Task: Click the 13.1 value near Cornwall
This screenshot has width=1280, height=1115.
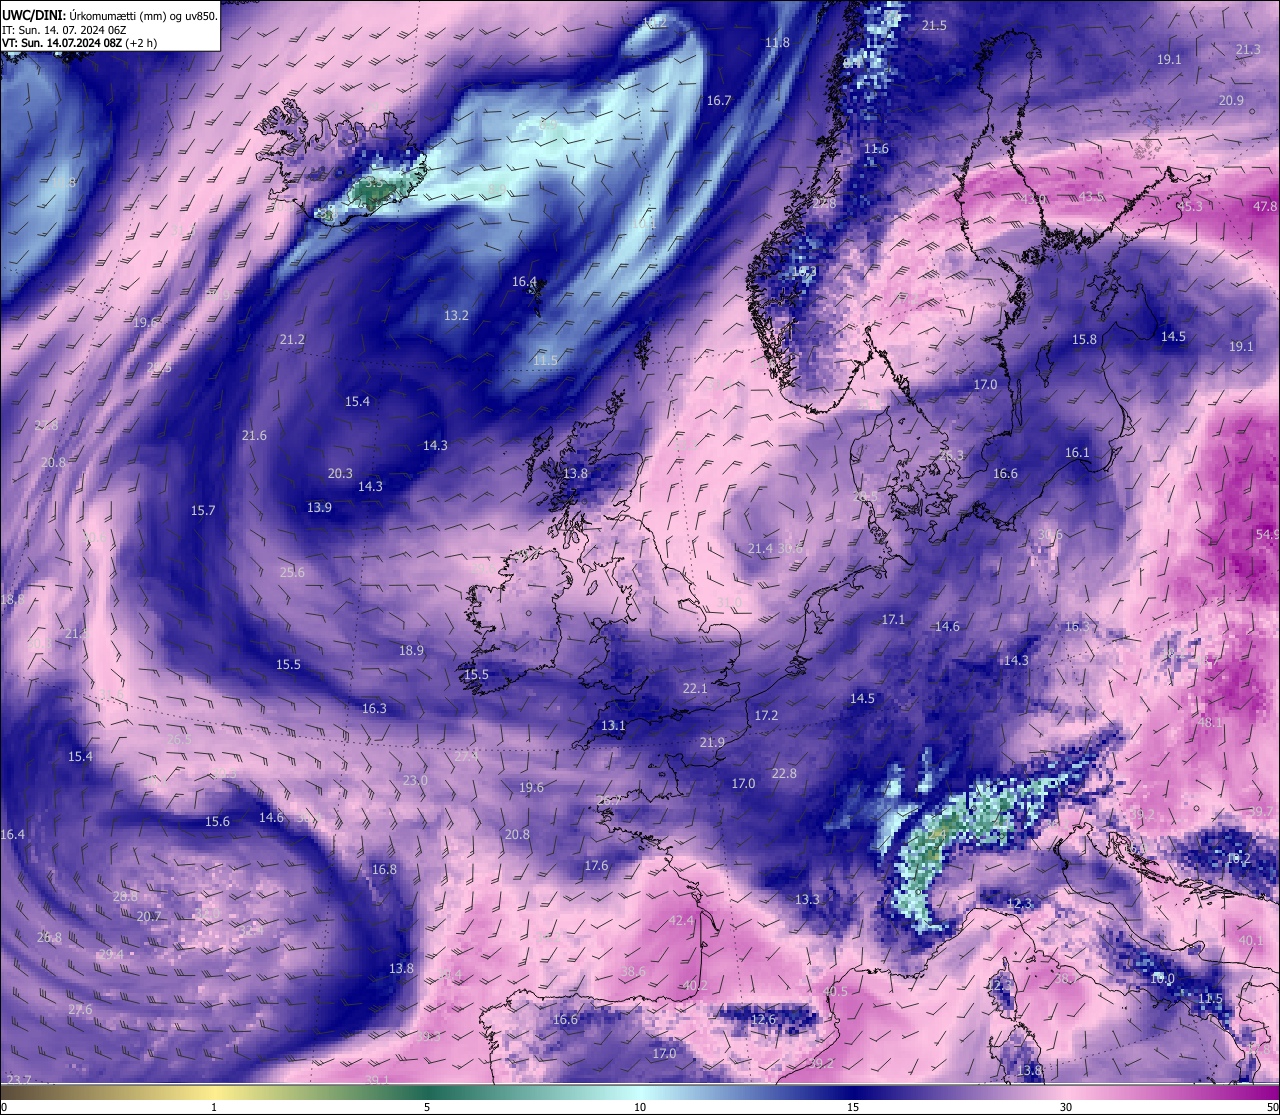Action: coord(613,725)
